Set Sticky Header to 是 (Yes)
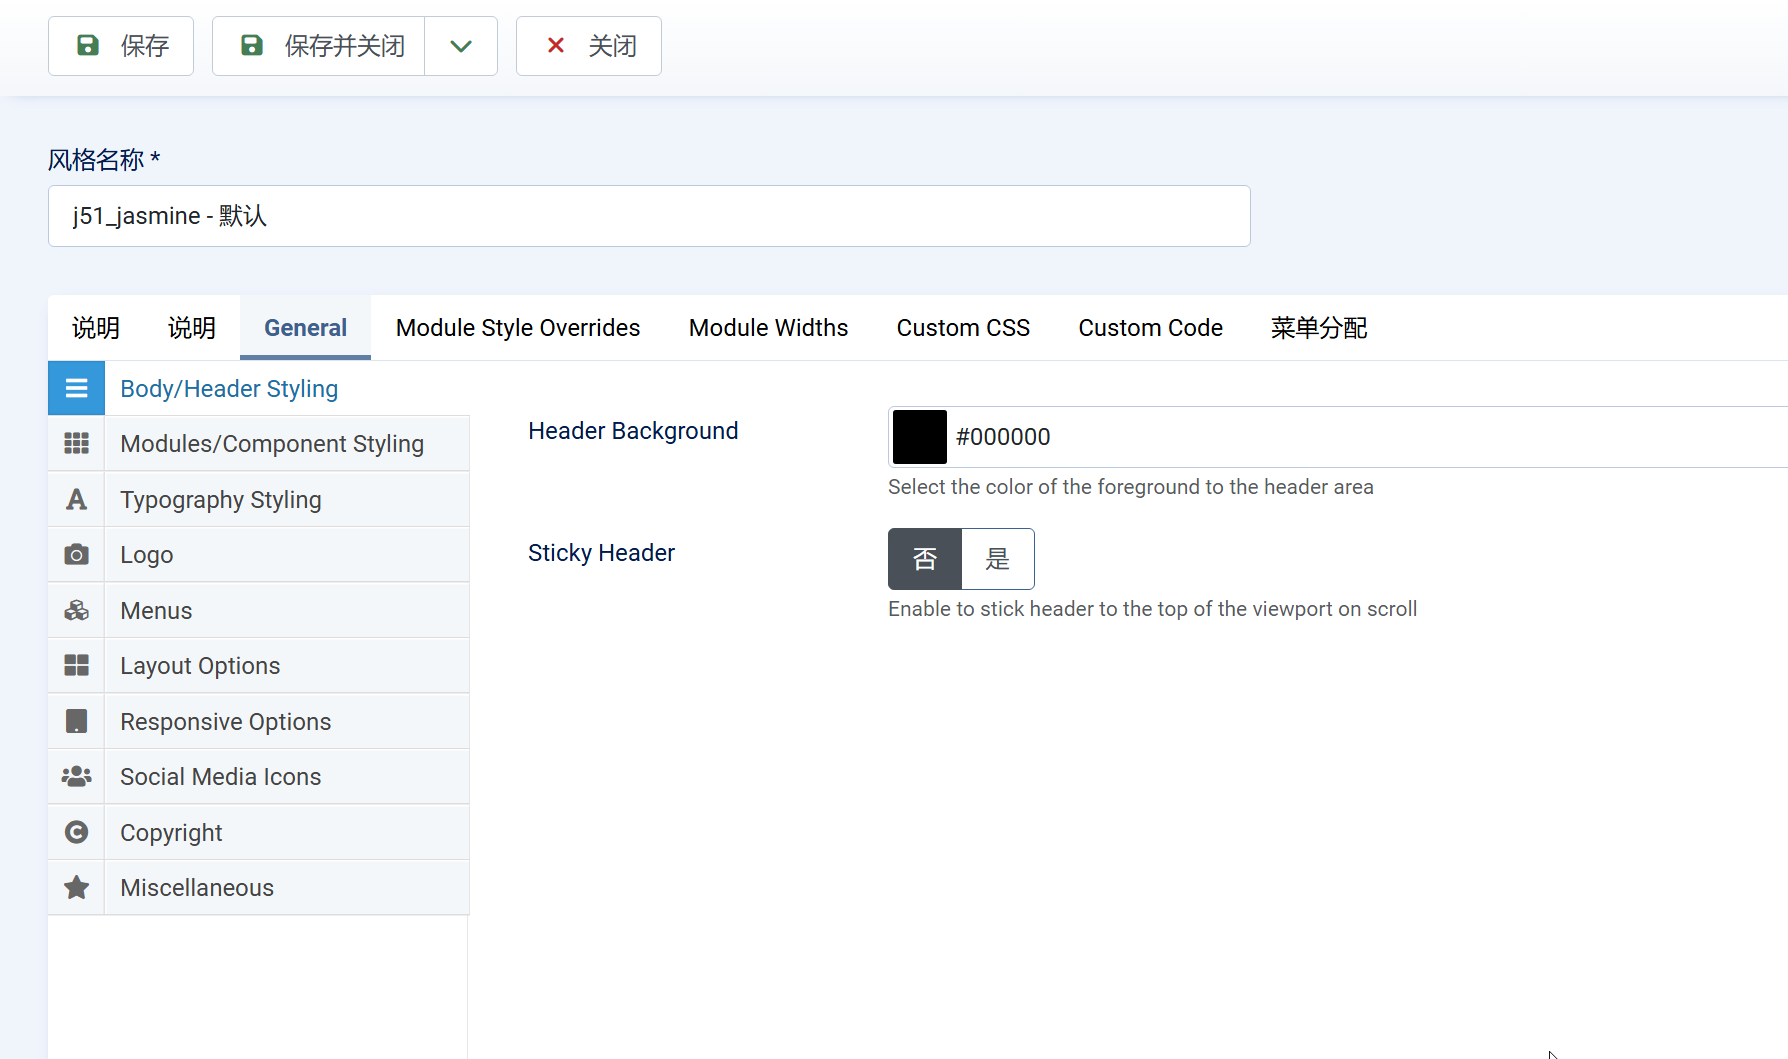This screenshot has width=1788, height=1059. tap(997, 559)
